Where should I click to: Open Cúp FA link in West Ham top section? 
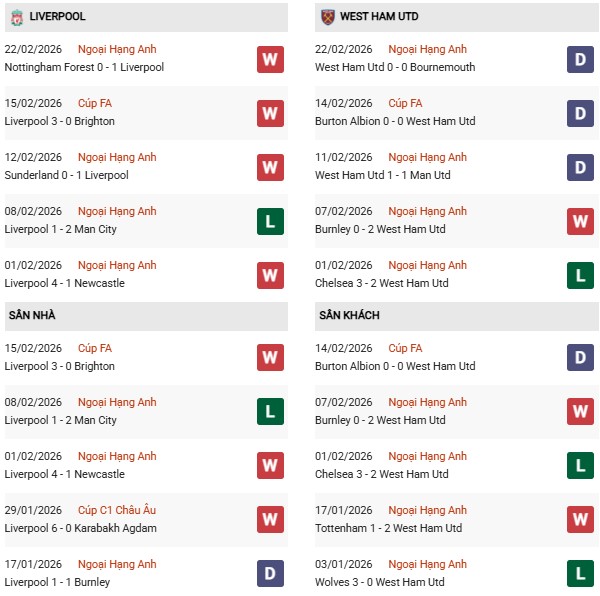pos(405,103)
